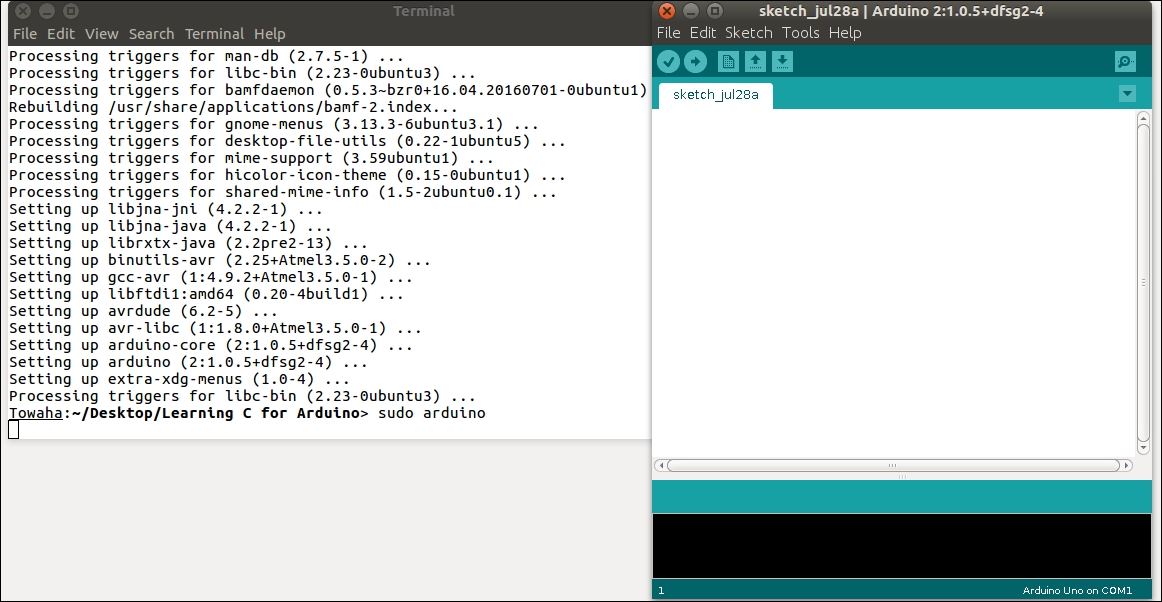Click the Upload arrow icon
The width and height of the screenshot is (1162, 602).
(x=695, y=62)
